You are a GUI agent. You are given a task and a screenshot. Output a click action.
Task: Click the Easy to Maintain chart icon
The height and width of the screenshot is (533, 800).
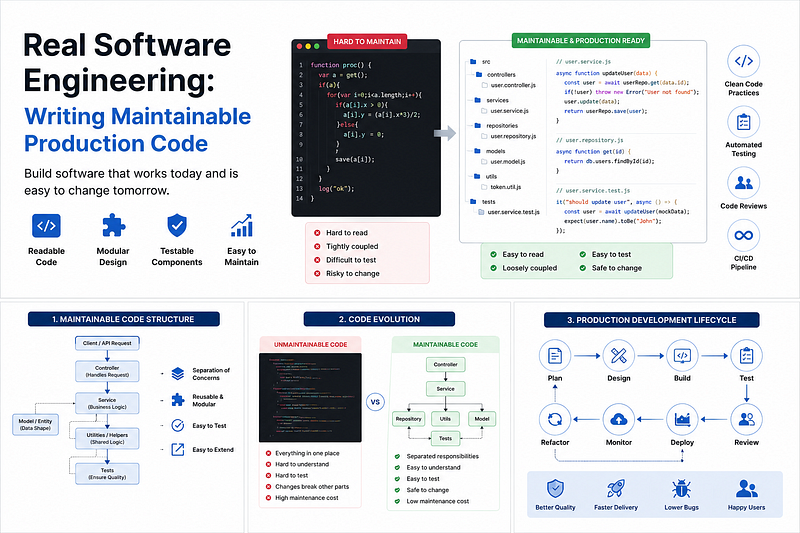click(241, 225)
